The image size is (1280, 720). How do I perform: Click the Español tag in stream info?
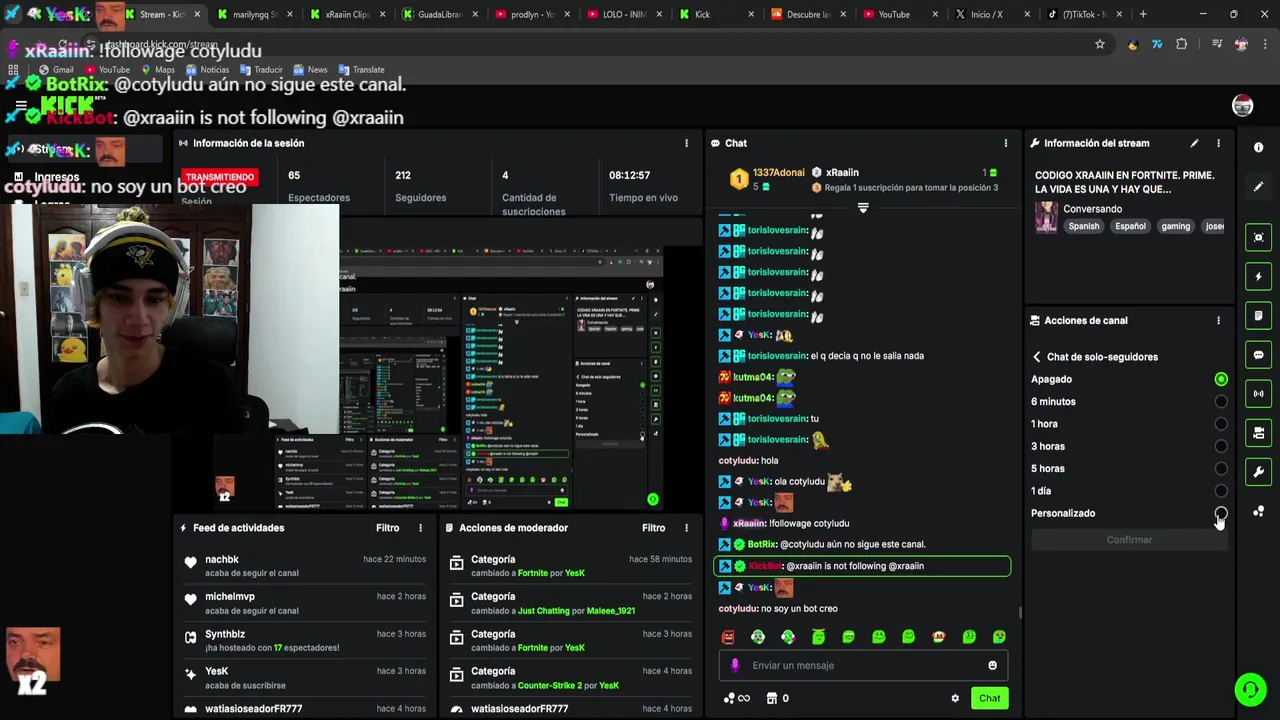1130,226
